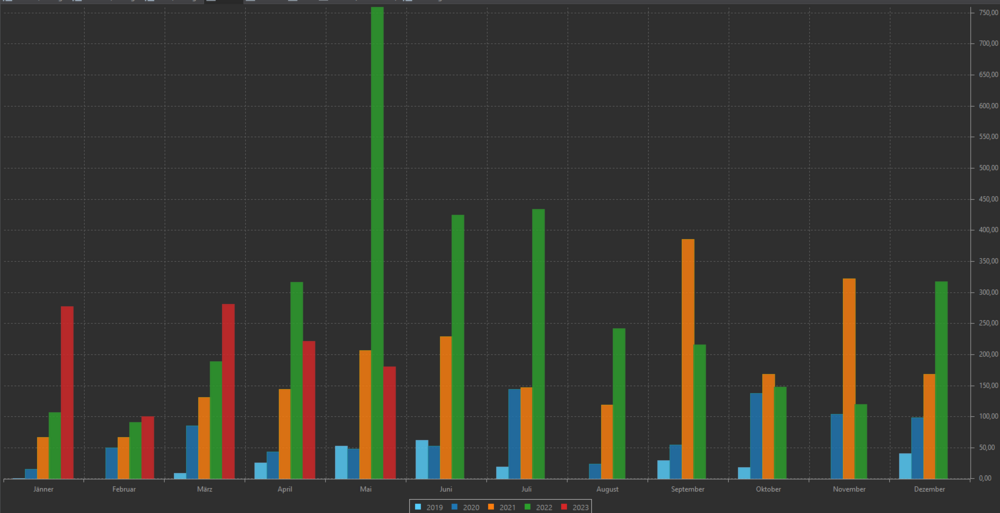Viewport: 1000px width, 513px height.
Task: Select the orange 2021 bar in Juni
Action: tap(446, 408)
